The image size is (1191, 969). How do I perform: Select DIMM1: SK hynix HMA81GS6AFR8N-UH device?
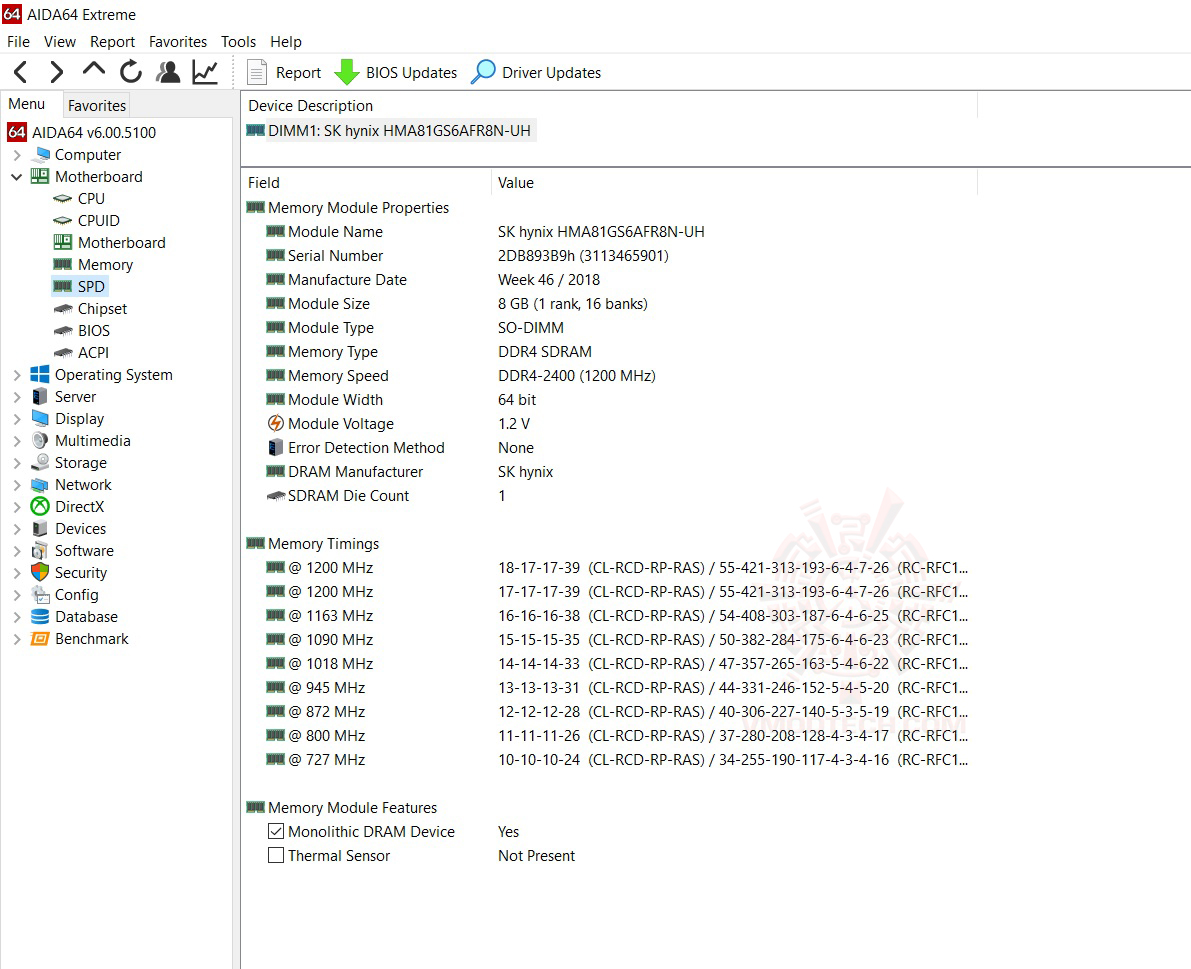click(390, 131)
